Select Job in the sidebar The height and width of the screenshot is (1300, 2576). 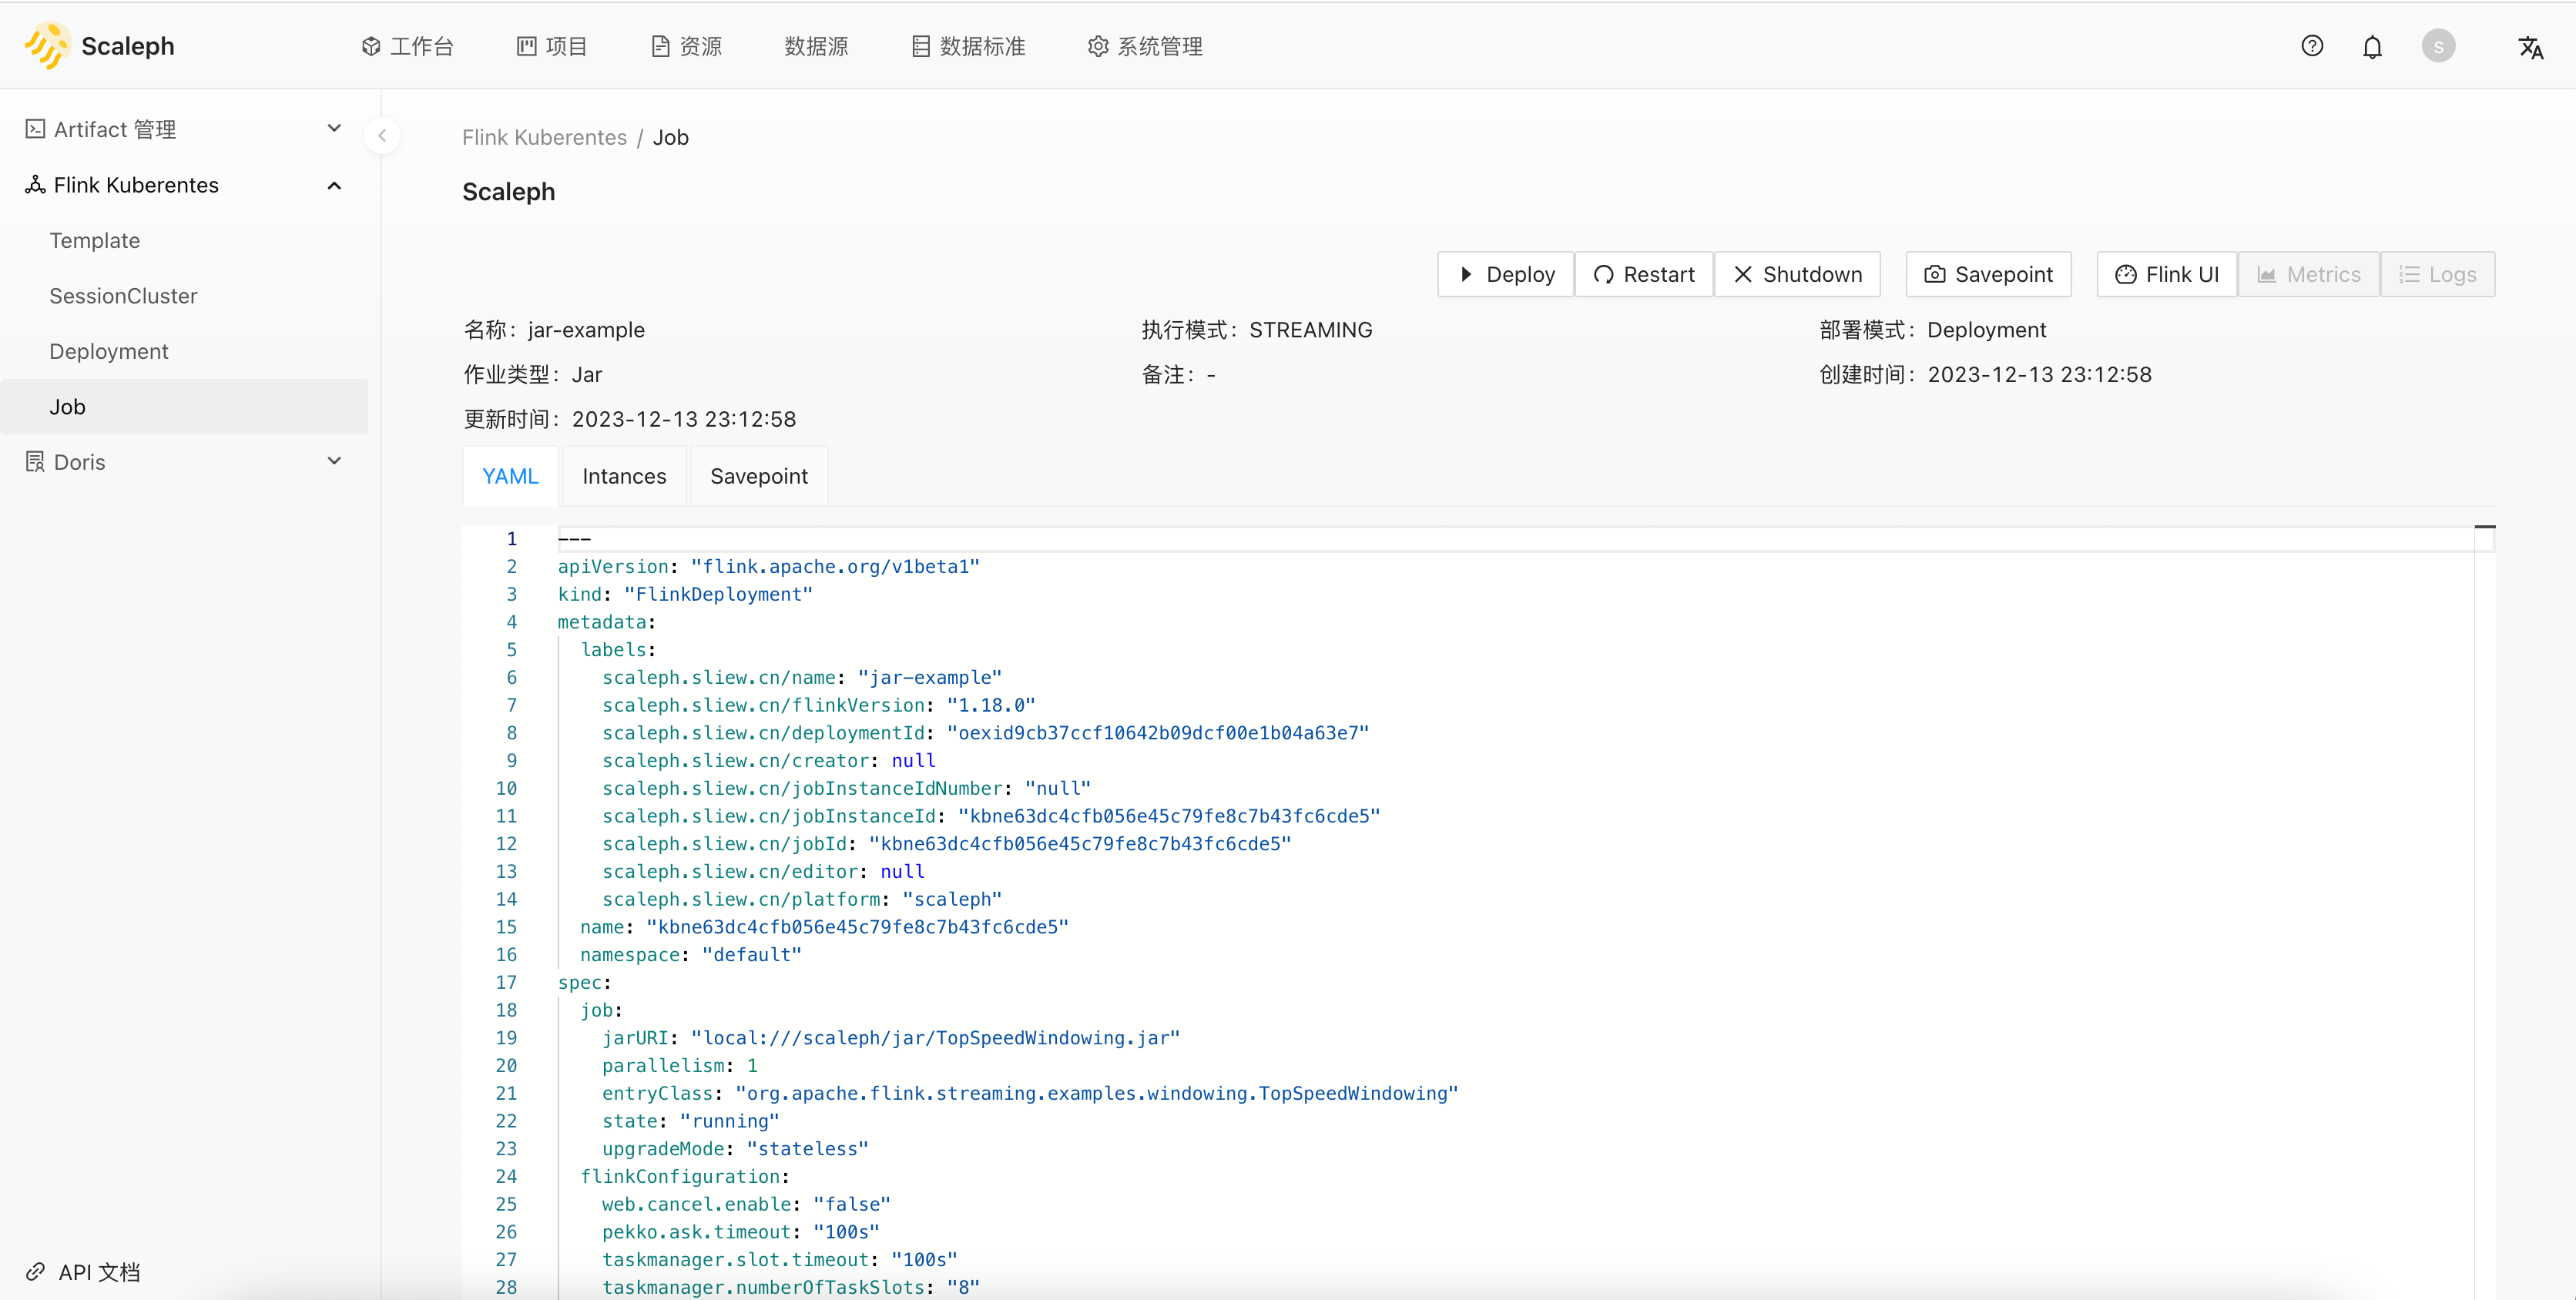click(x=184, y=407)
